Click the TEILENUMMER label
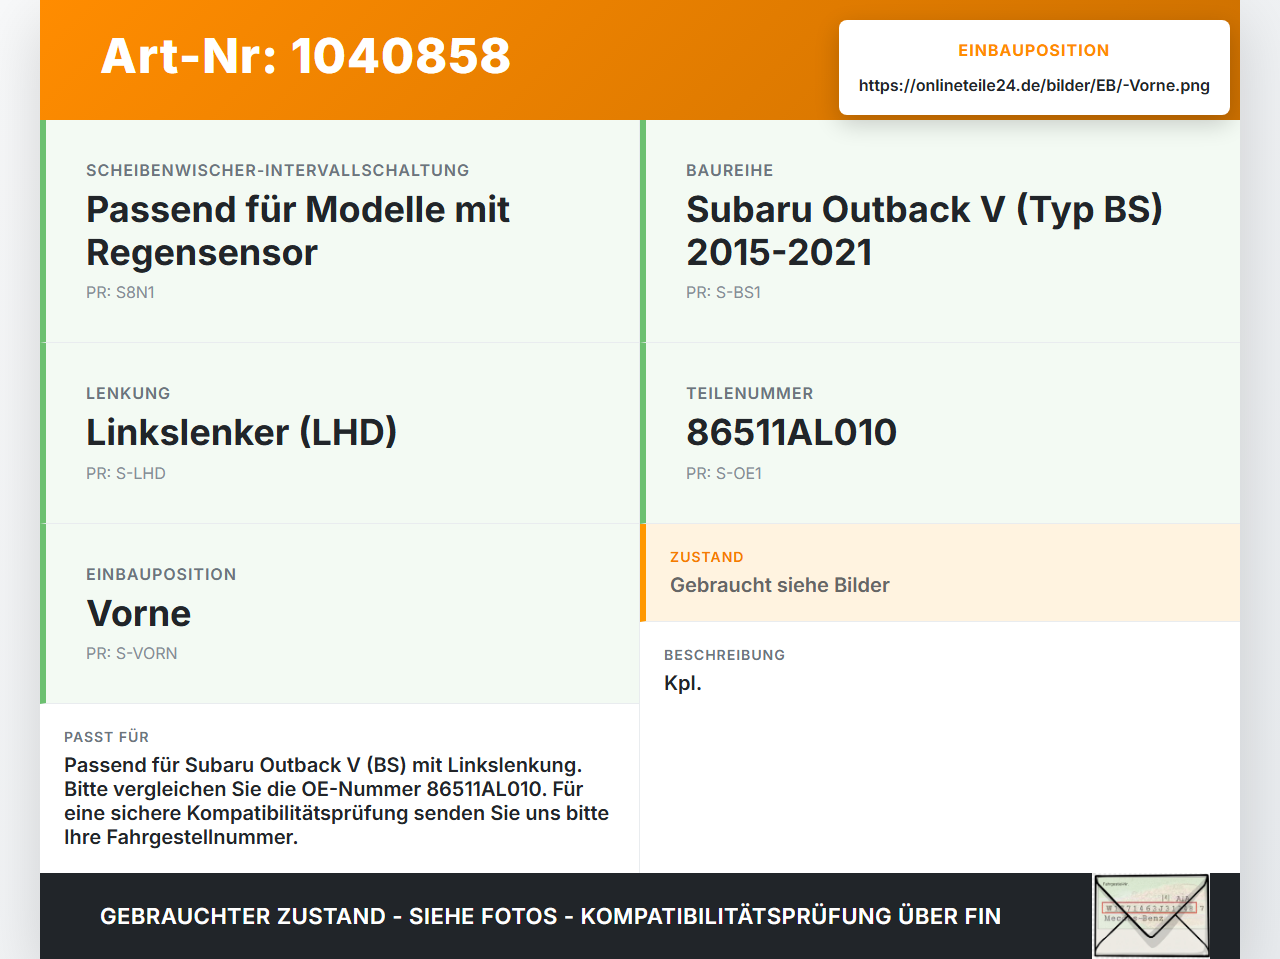 tap(750, 393)
